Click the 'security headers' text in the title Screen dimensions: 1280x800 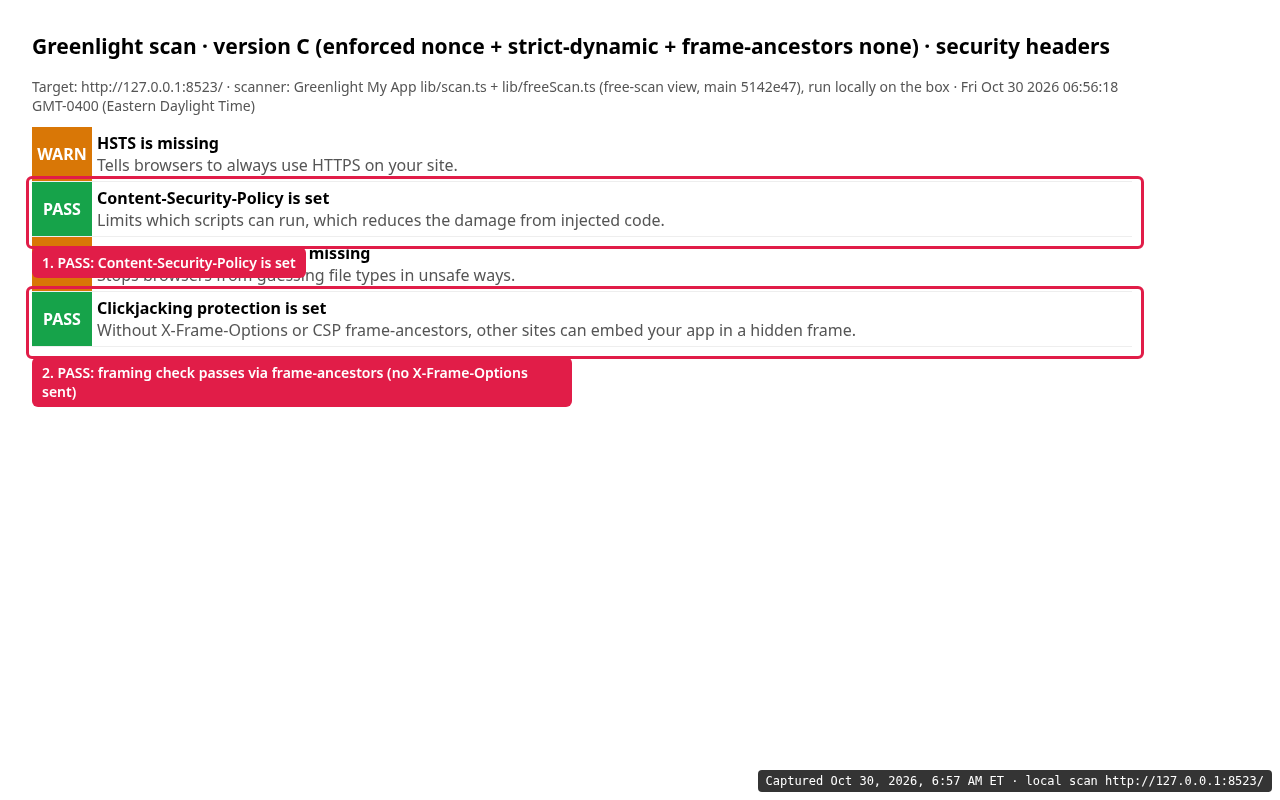point(1023,46)
